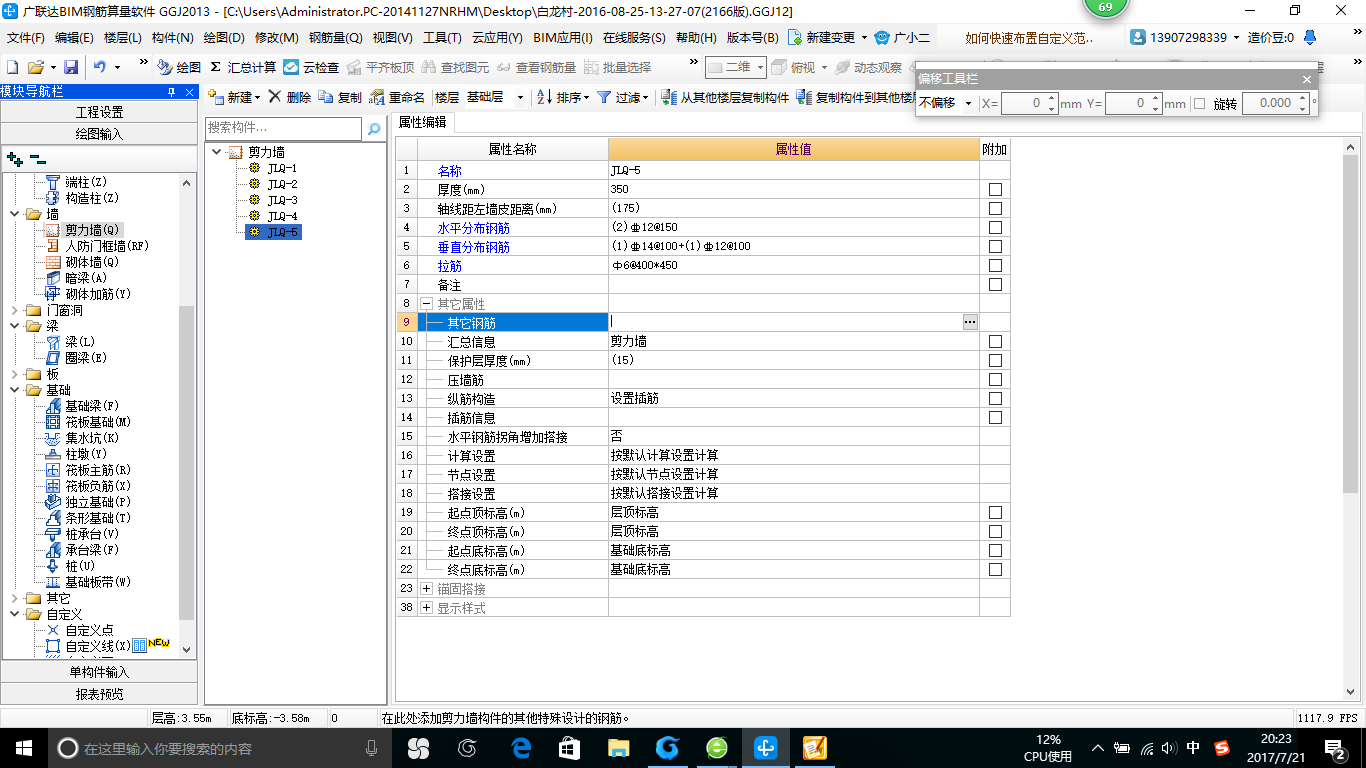Click the X offset value field

tap(1024, 103)
